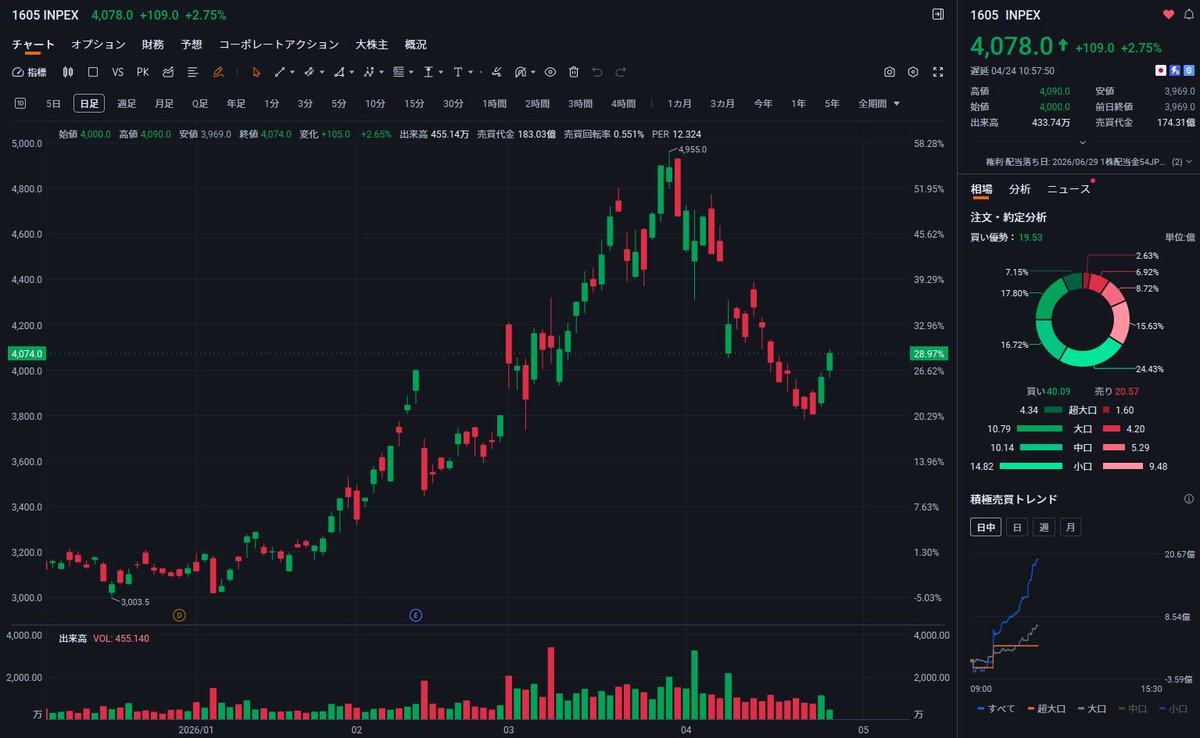The image size is (1200, 738).
Task: Switch to 概況 tab
Action: [415, 44]
